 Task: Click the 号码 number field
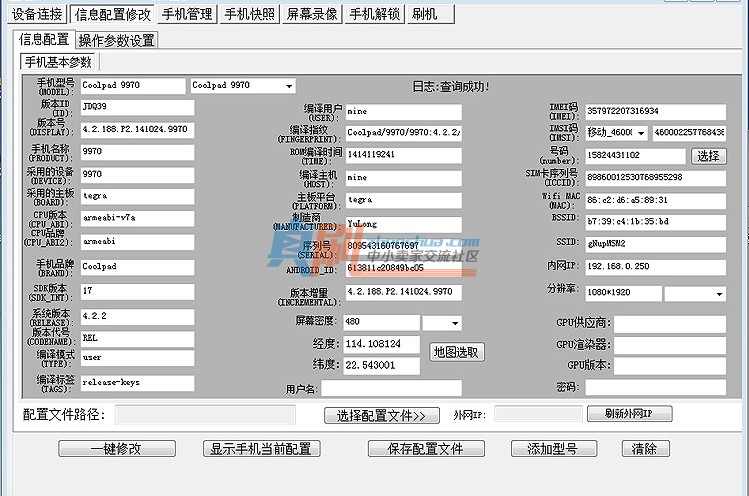pyautogui.click(x=635, y=156)
